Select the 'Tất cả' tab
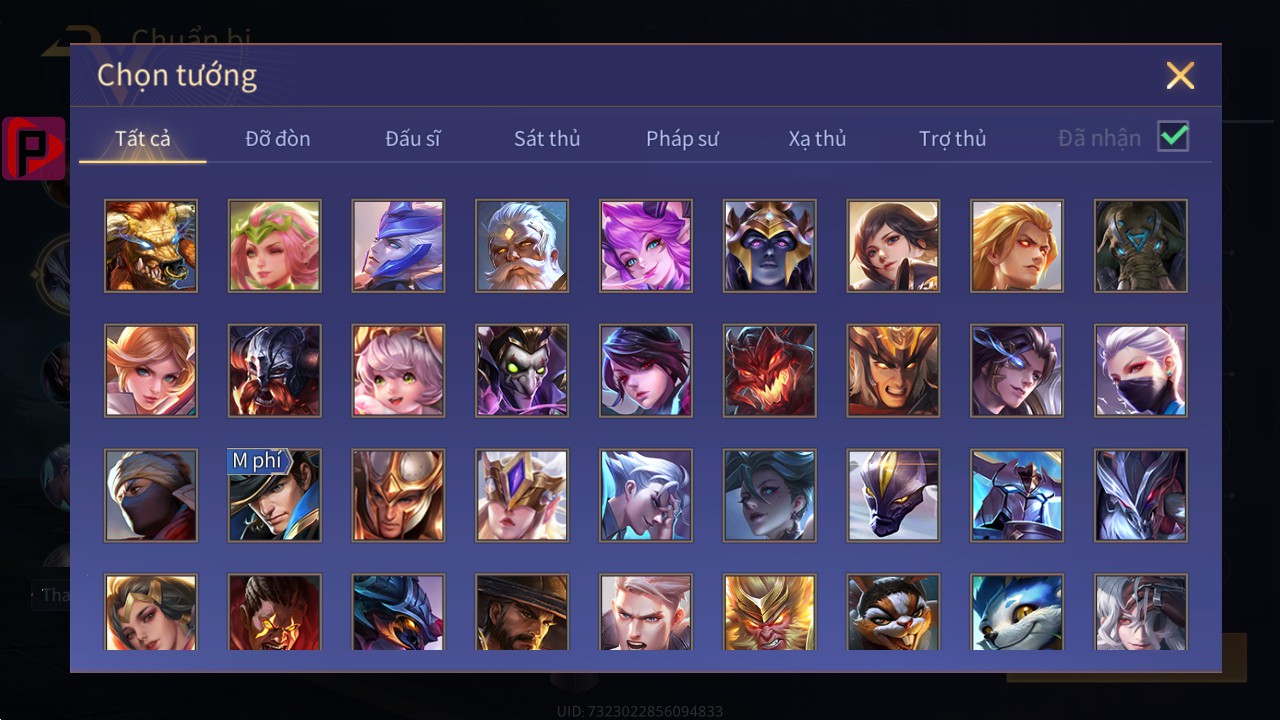This screenshot has height=720, width=1280. [143, 139]
